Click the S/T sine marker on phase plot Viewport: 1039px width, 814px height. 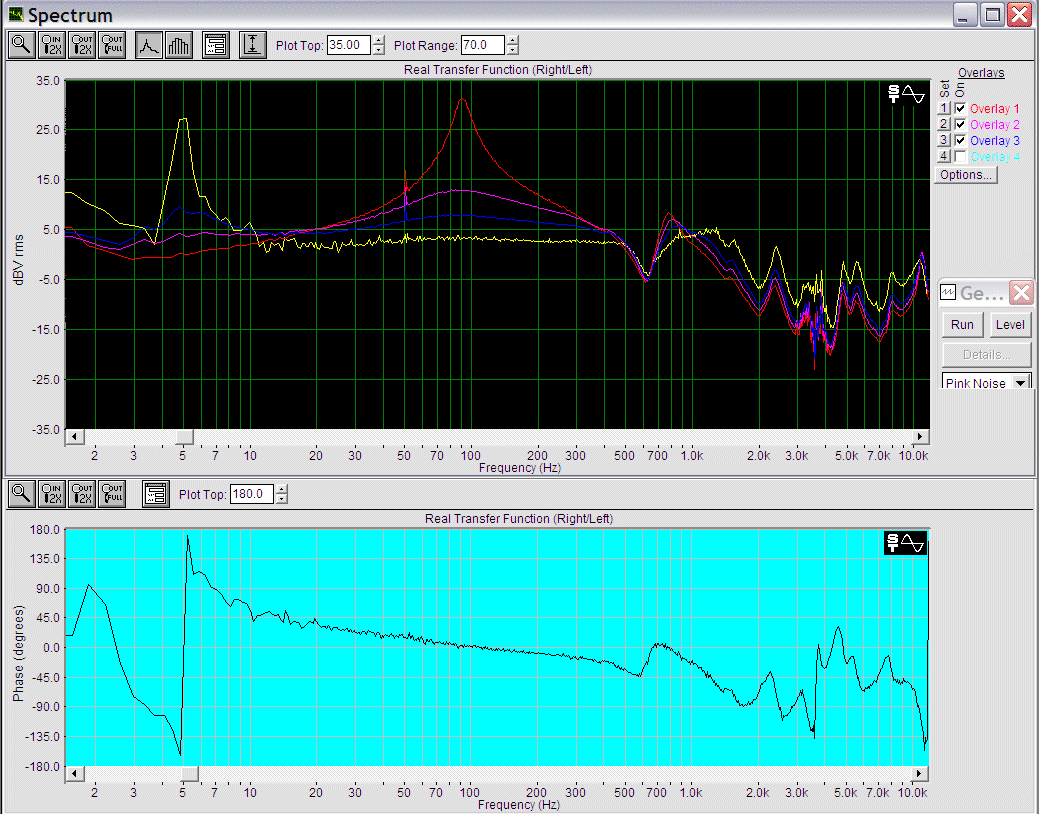[x=905, y=544]
